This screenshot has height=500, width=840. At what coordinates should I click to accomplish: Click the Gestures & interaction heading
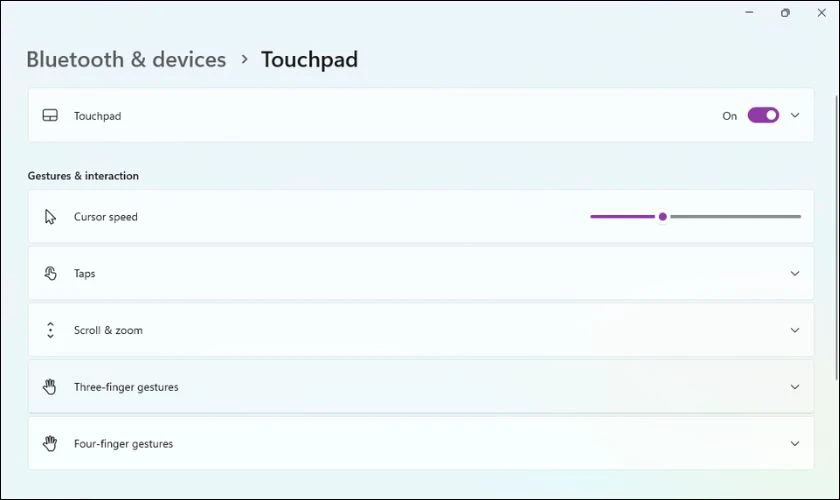click(83, 176)
